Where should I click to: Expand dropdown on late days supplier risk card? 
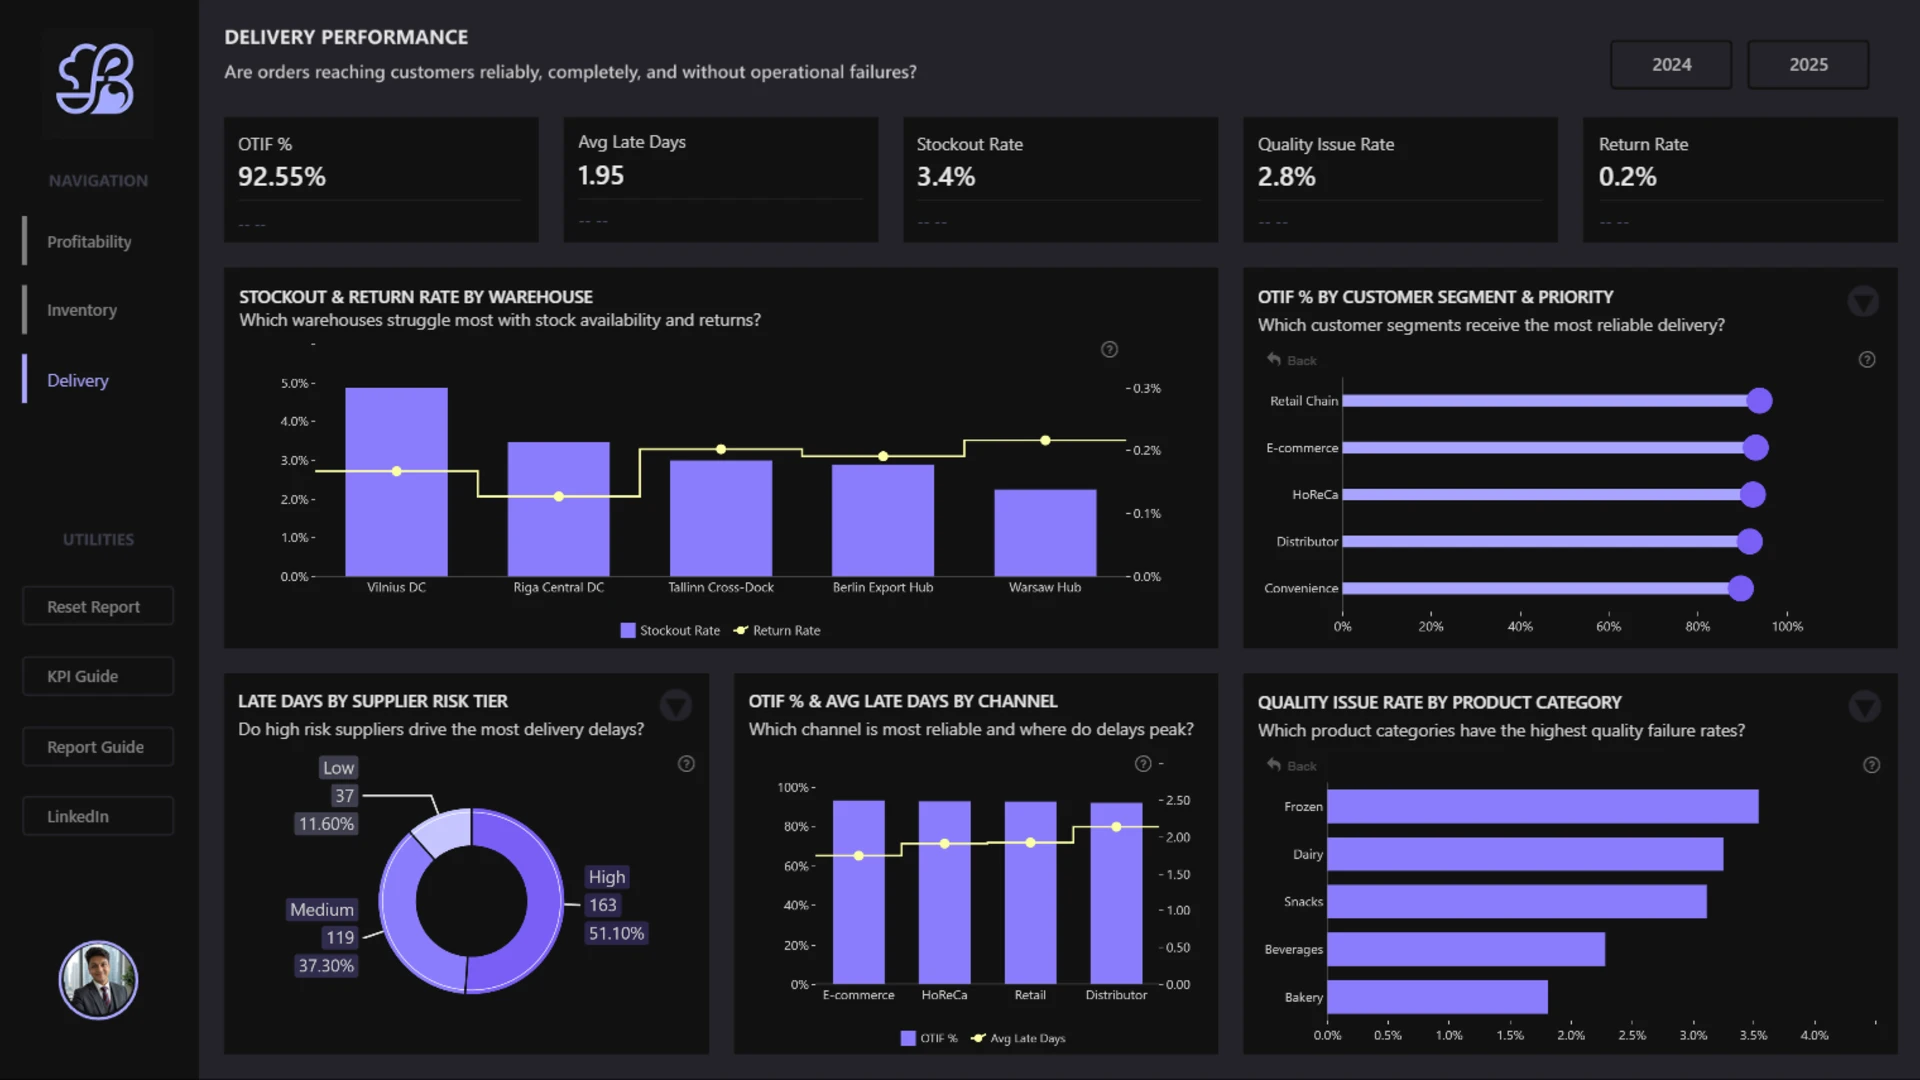(x=676, y=706)
